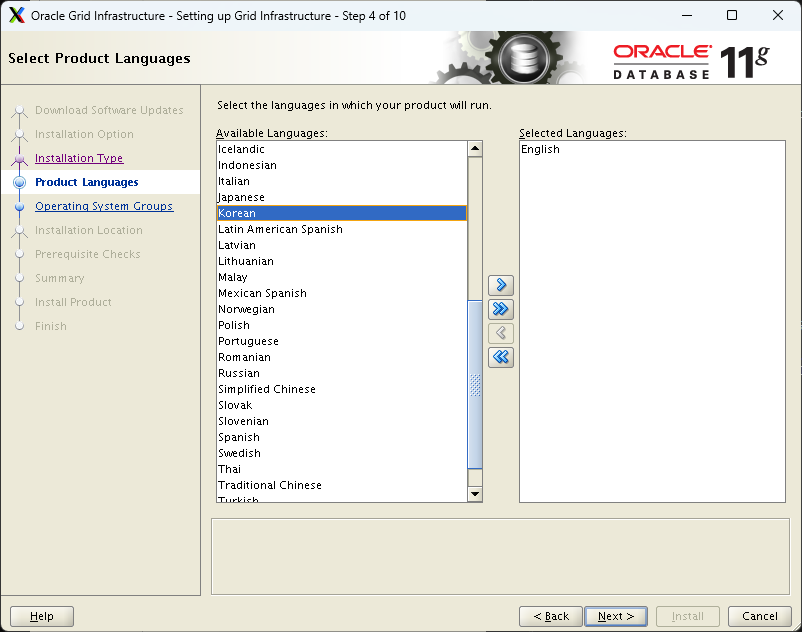Maximize the installer window
Image resolution: width=802 pixels, height=632 pixels.
(x=732, y=15)
